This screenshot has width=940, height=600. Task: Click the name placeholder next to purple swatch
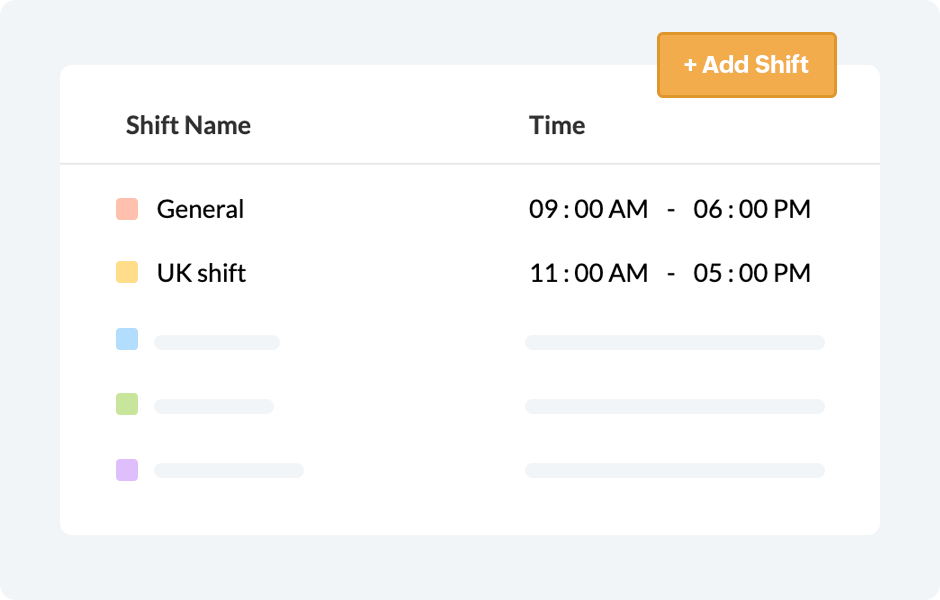click(x=229, y=470)
